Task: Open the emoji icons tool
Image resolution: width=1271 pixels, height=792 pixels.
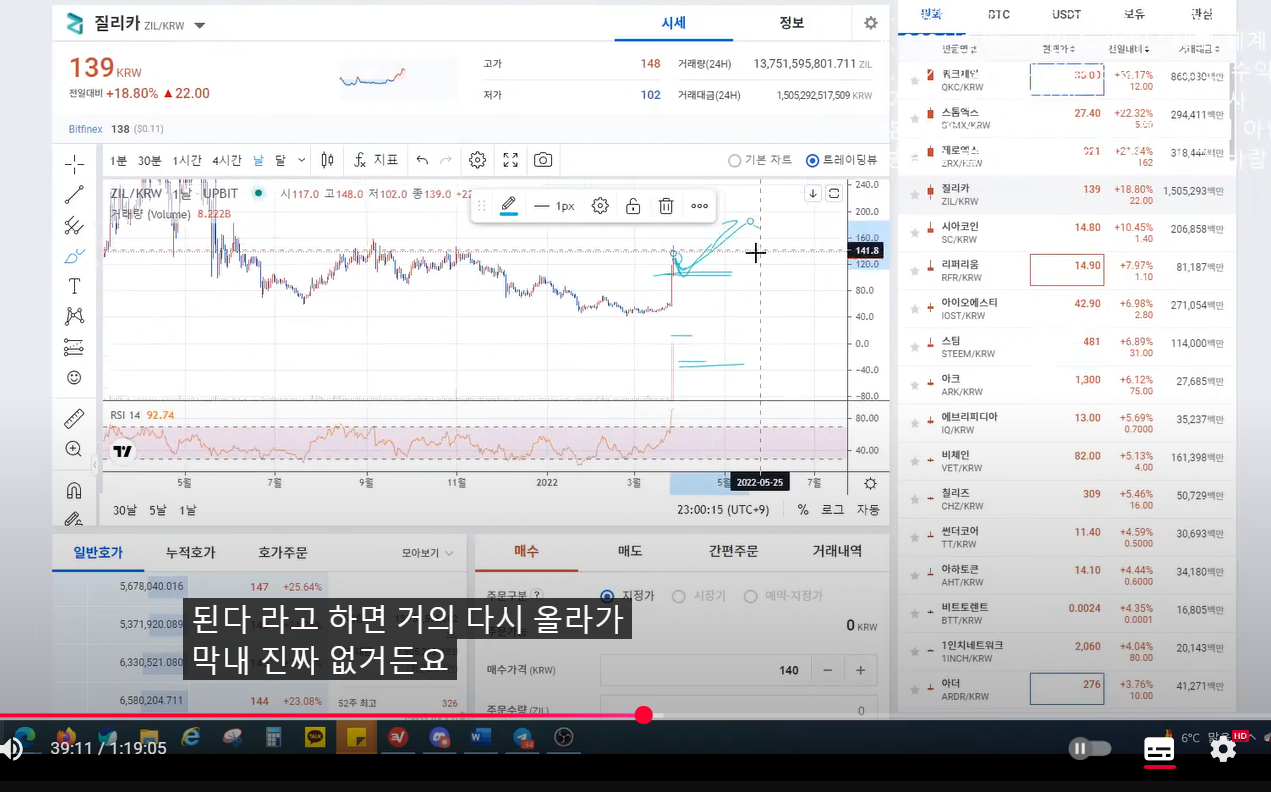Action: pyautogui.click(x=74, y=377)
